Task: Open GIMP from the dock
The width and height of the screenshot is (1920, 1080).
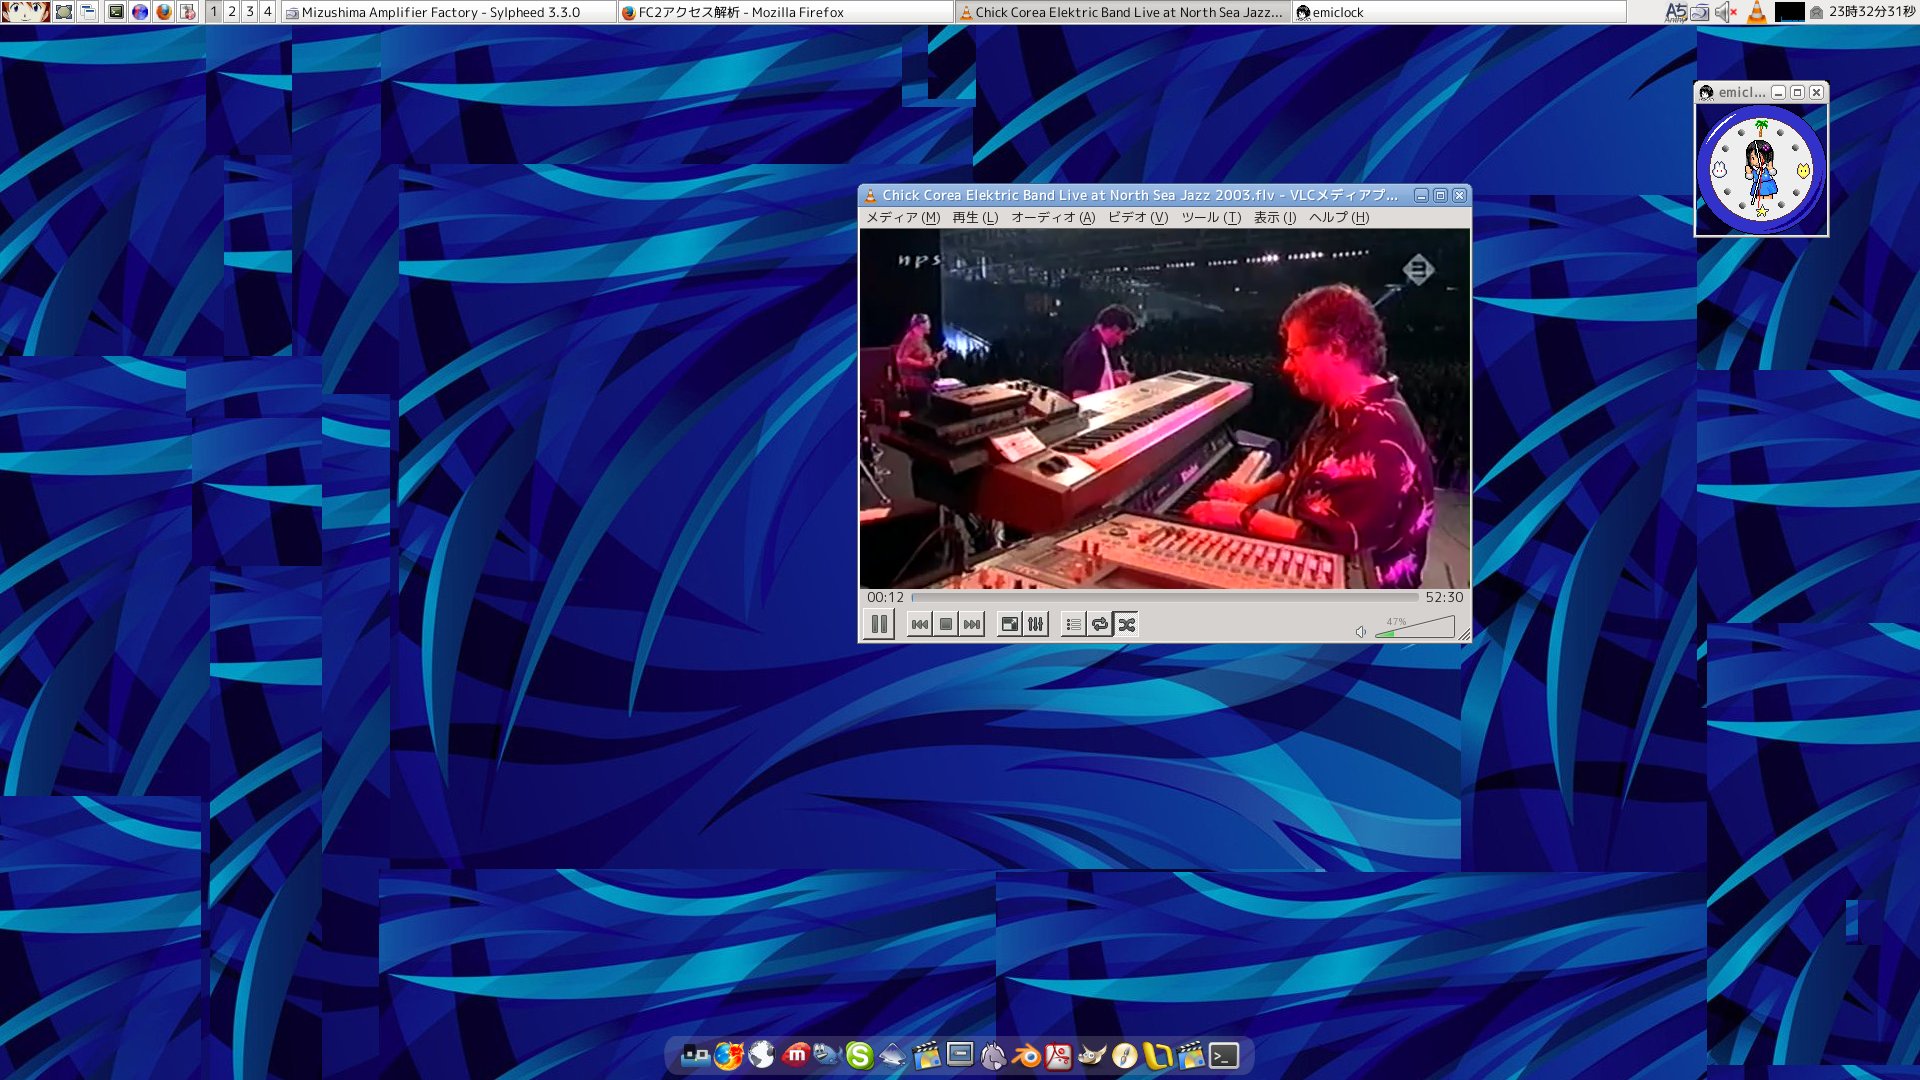Action: tap(1093, 1055)
